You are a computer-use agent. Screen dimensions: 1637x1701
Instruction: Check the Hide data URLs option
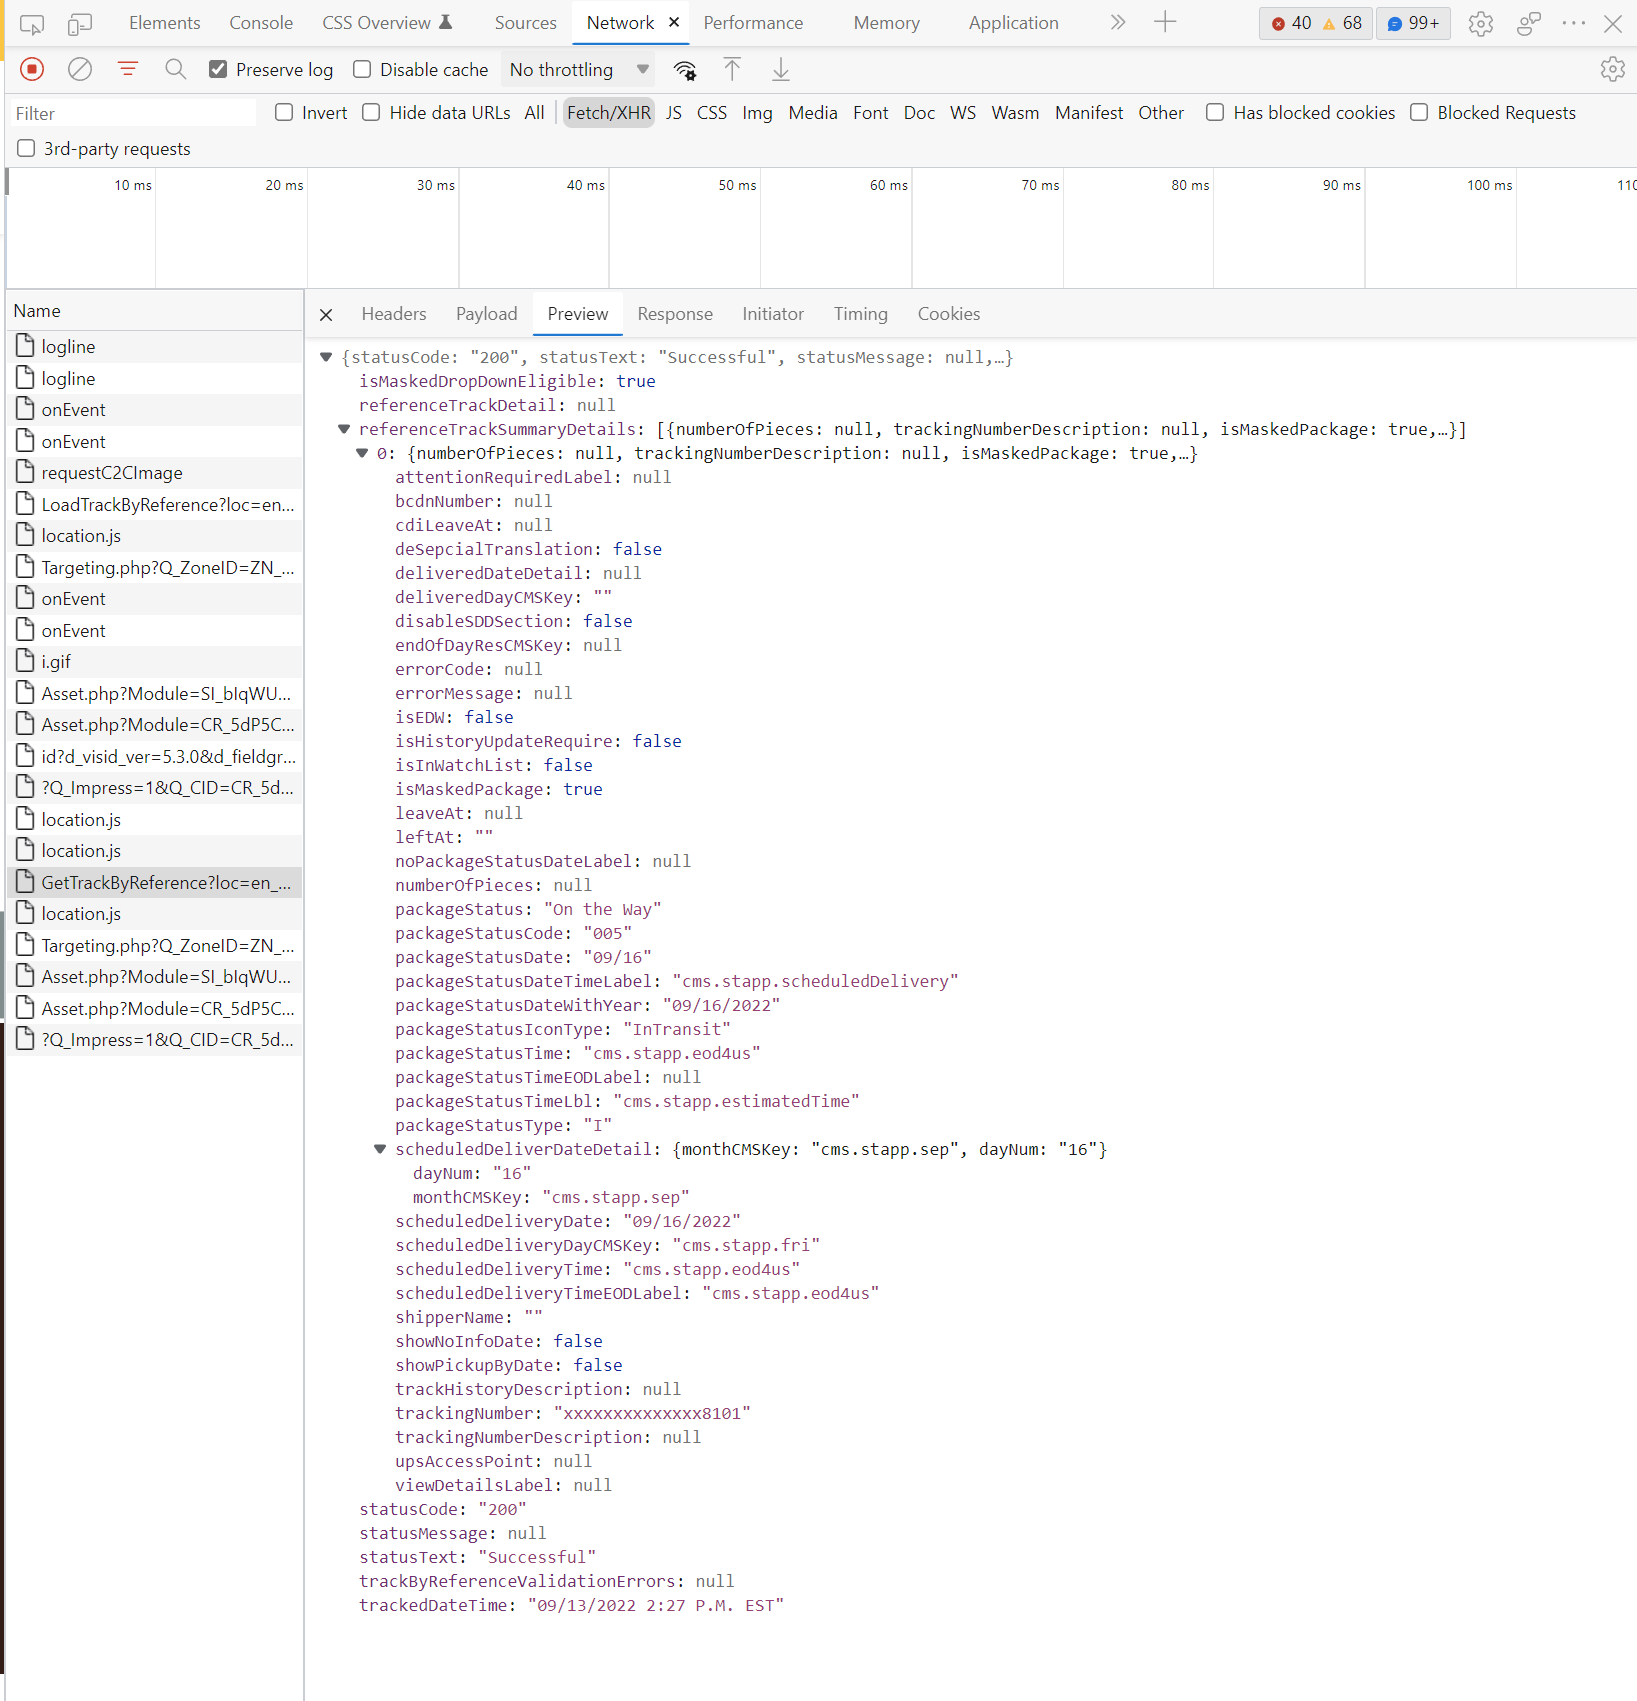coord(371,112)
